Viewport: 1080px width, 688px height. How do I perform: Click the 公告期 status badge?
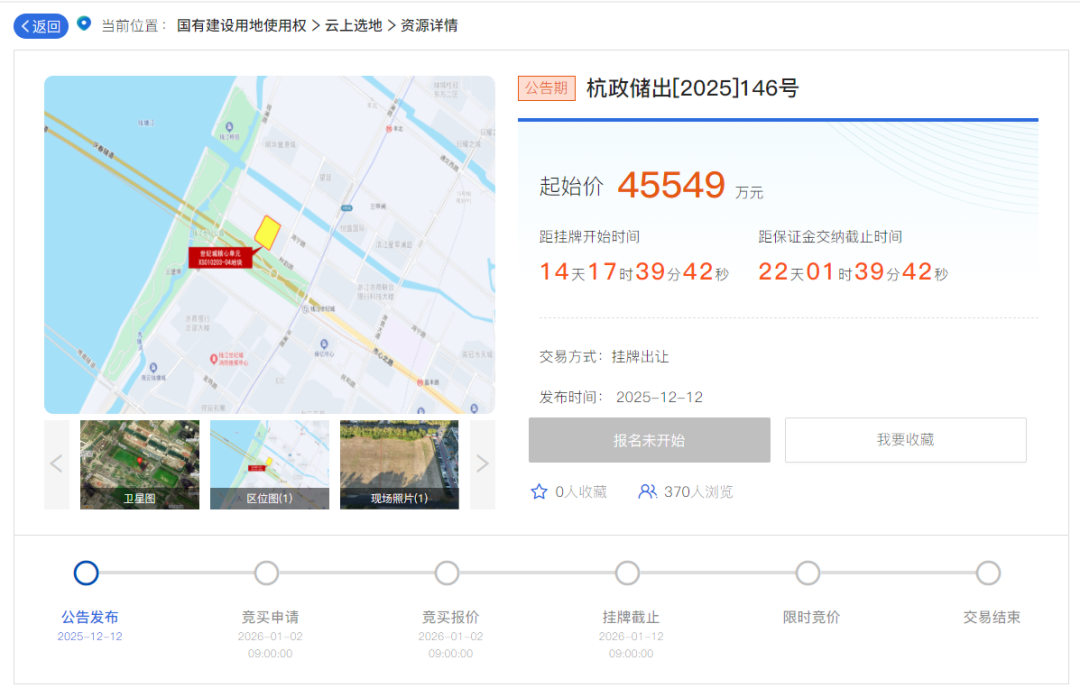coord(546,88)
